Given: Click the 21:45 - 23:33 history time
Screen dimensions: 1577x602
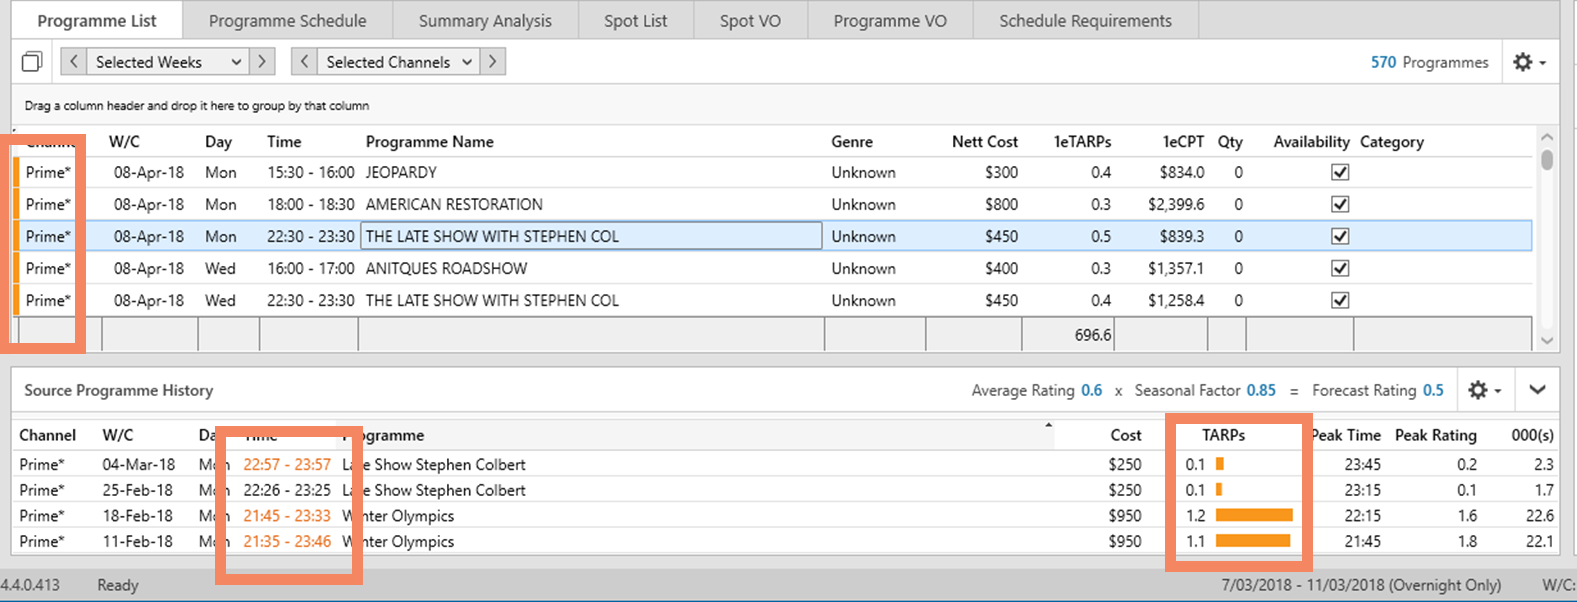Looking at the screenshot, I should point(287,516).
